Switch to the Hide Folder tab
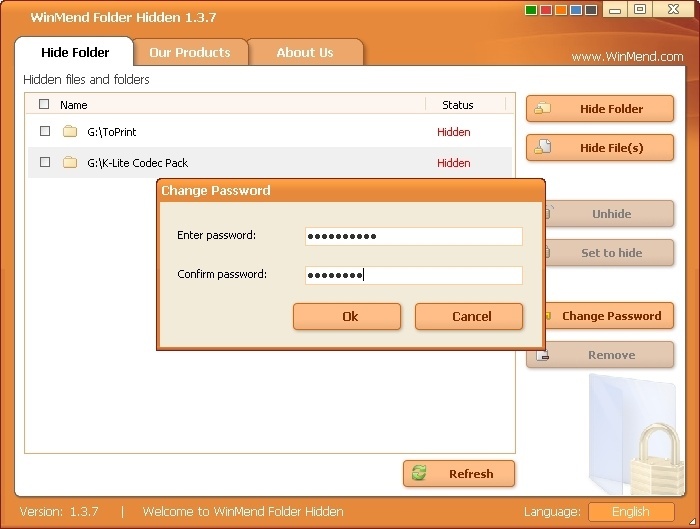 (75, 52)
